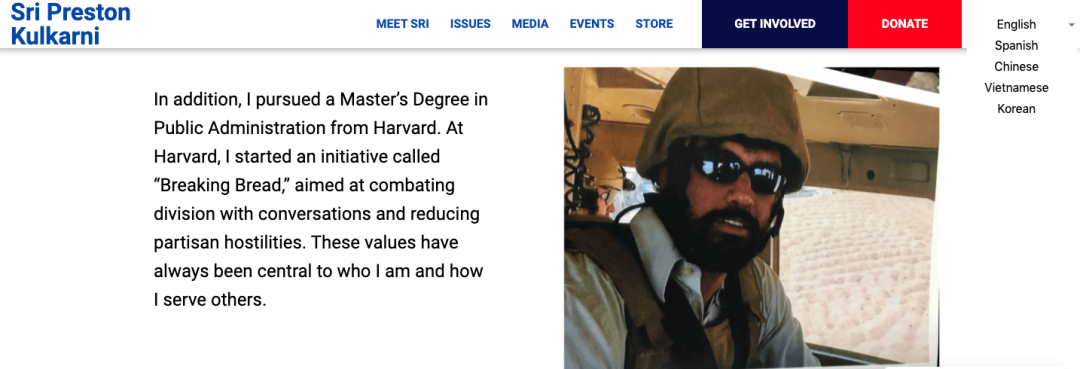Choose Spanish from the language list
The height and width of the screenshot is (369, 1080).
tap(1016, 45)
